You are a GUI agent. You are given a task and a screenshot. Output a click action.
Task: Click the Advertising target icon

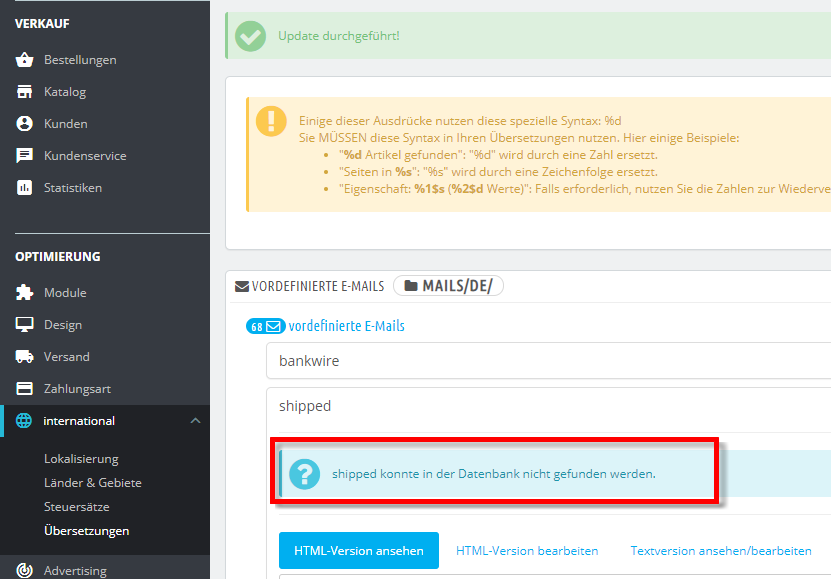pyautogui.click(x=24, y=571)
